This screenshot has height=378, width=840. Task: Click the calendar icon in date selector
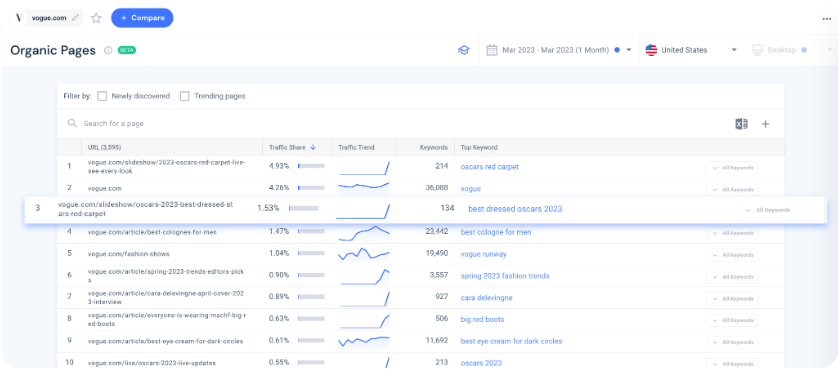point(492,50)
